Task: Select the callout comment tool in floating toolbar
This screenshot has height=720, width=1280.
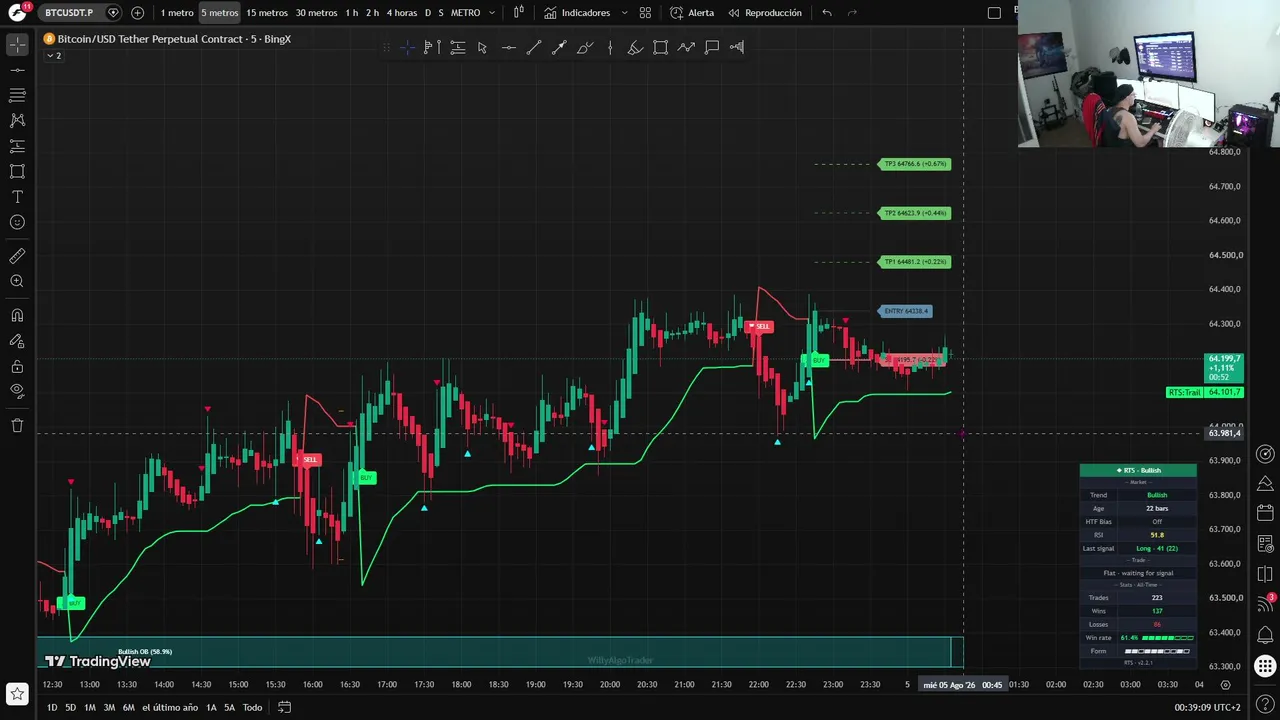Action: pos(712,47)
